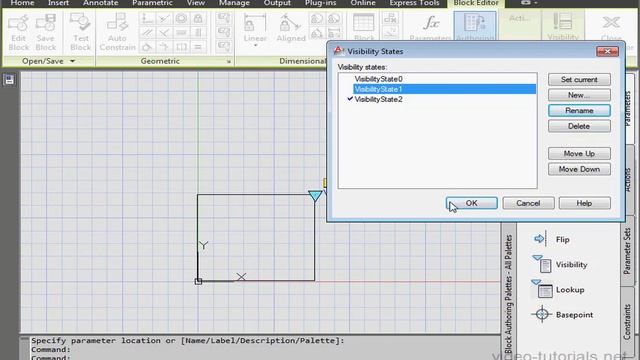This screenshot has width=640, height=360.
Task: Switch to the Annotate ribbon tab
Action: coord(100,3)
